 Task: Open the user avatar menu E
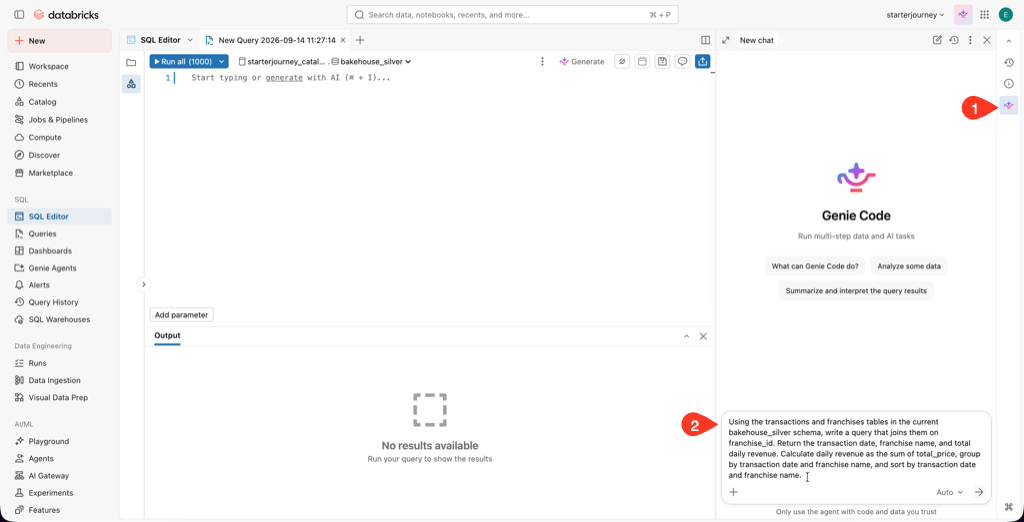click(1005, 14)
